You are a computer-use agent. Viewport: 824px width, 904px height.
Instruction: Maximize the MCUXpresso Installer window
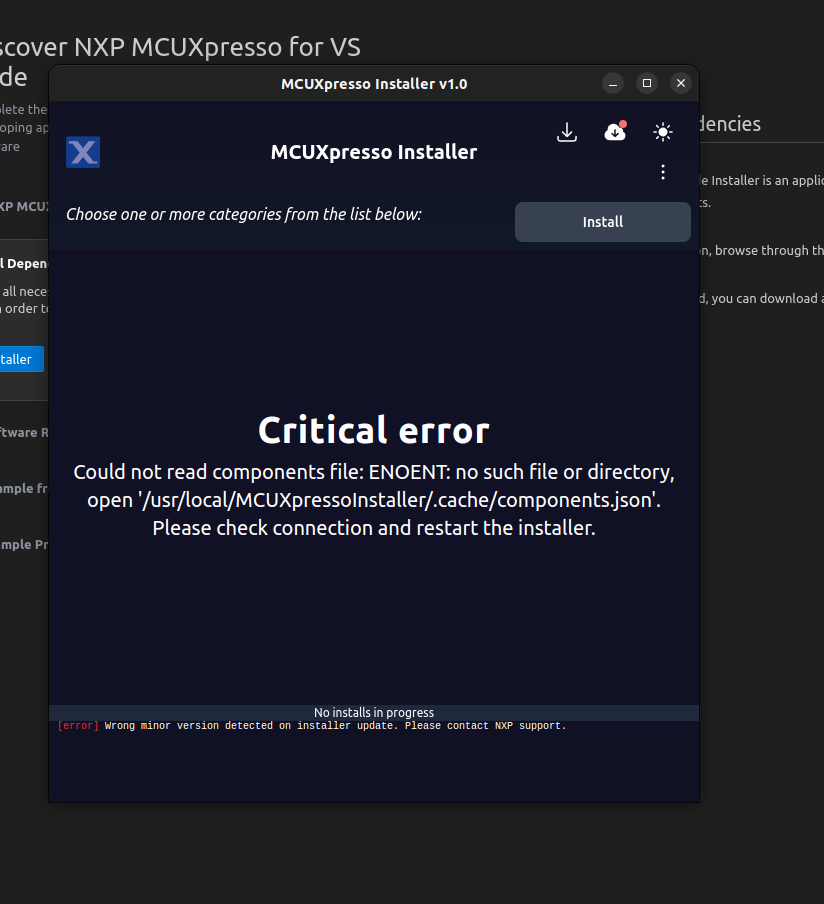tap(647, 83)
